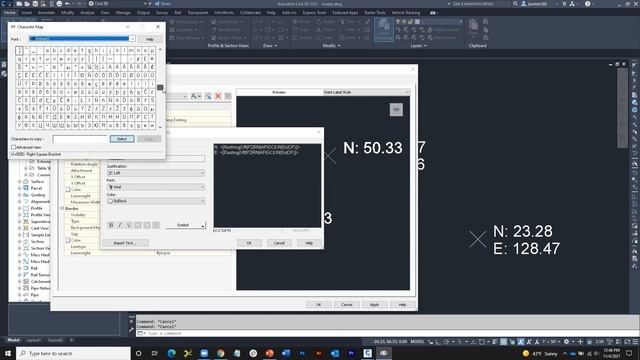Screen dimensions: 640x360
Task: Switch to the Annotate ribbon tab
Action: click(x=46, y=13)
